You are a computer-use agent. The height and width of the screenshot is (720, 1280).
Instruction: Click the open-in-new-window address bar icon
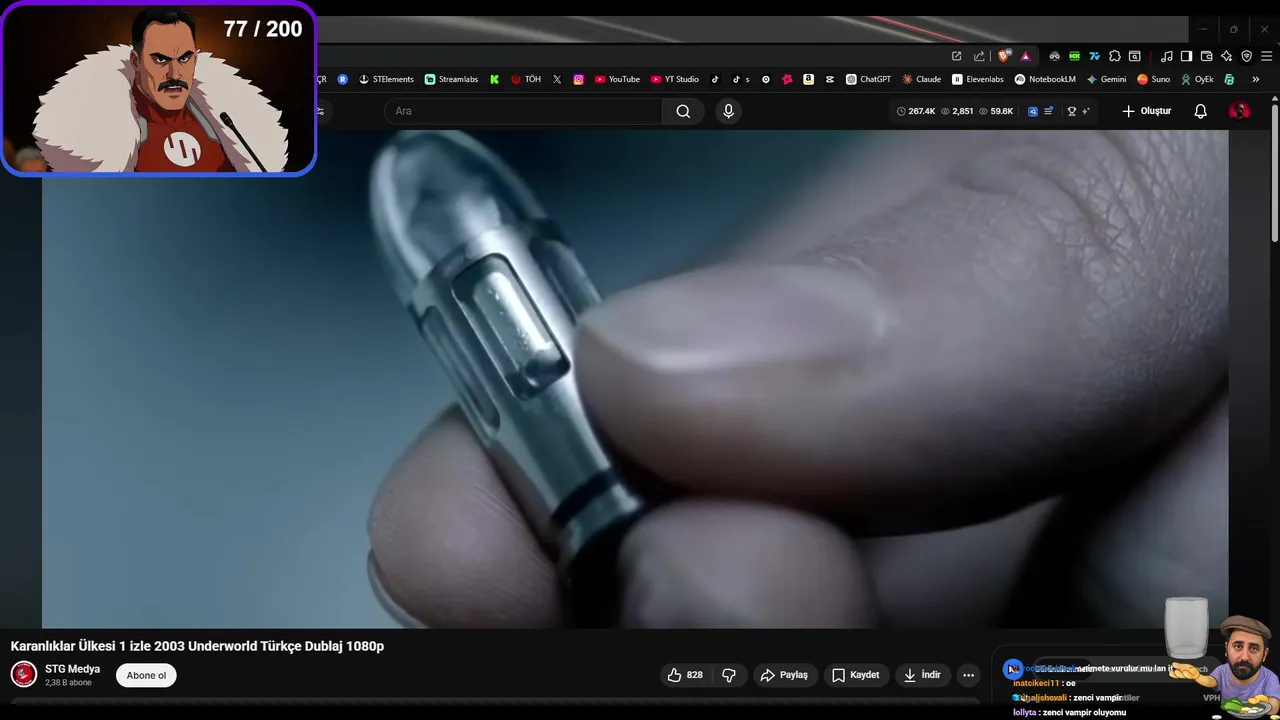tap(957, 56)
